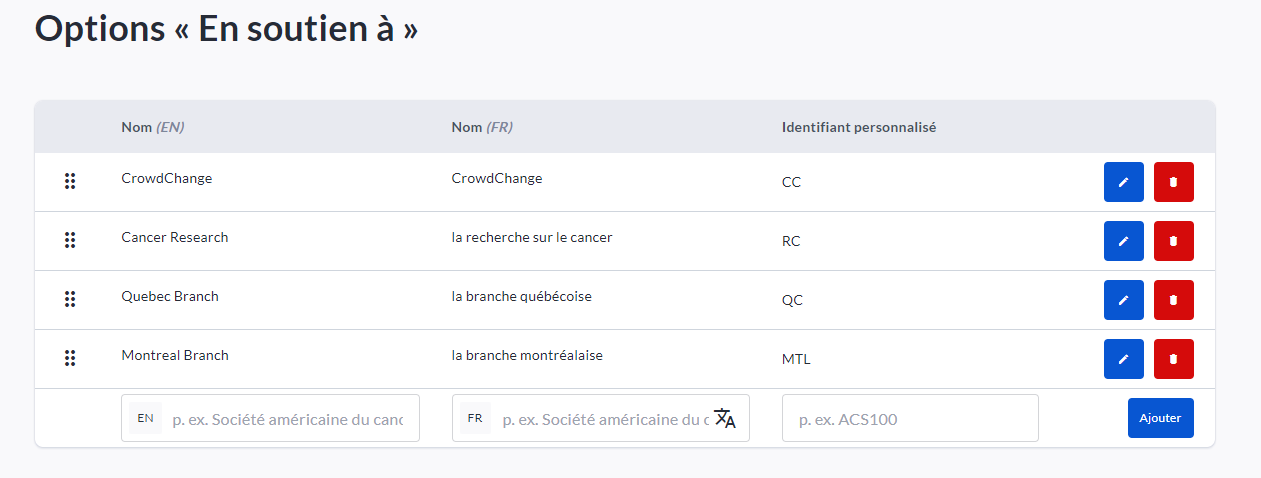
Task: Click drag handle next to Cancer Research
Action: click(x=70, y=240)
